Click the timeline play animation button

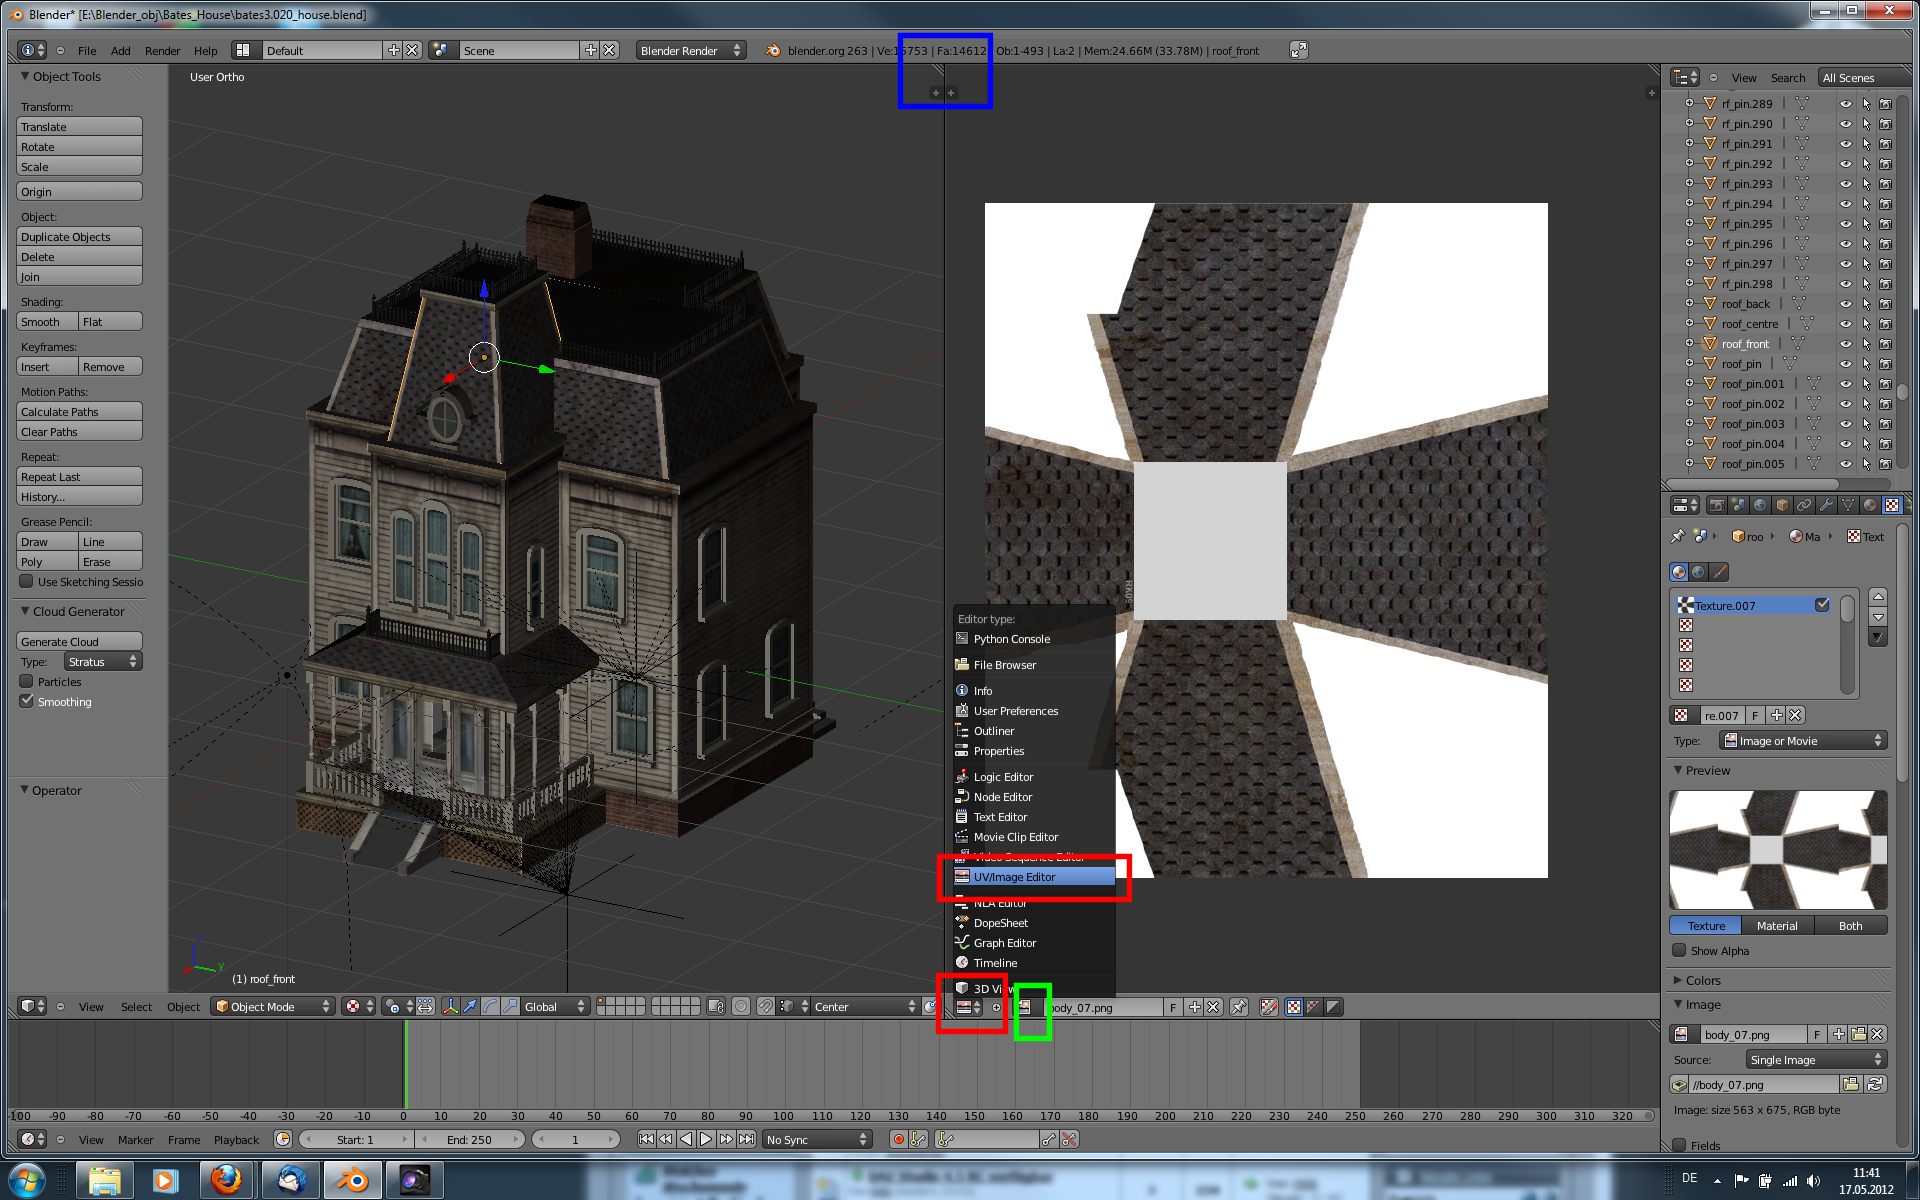(x=706, y=1139)
